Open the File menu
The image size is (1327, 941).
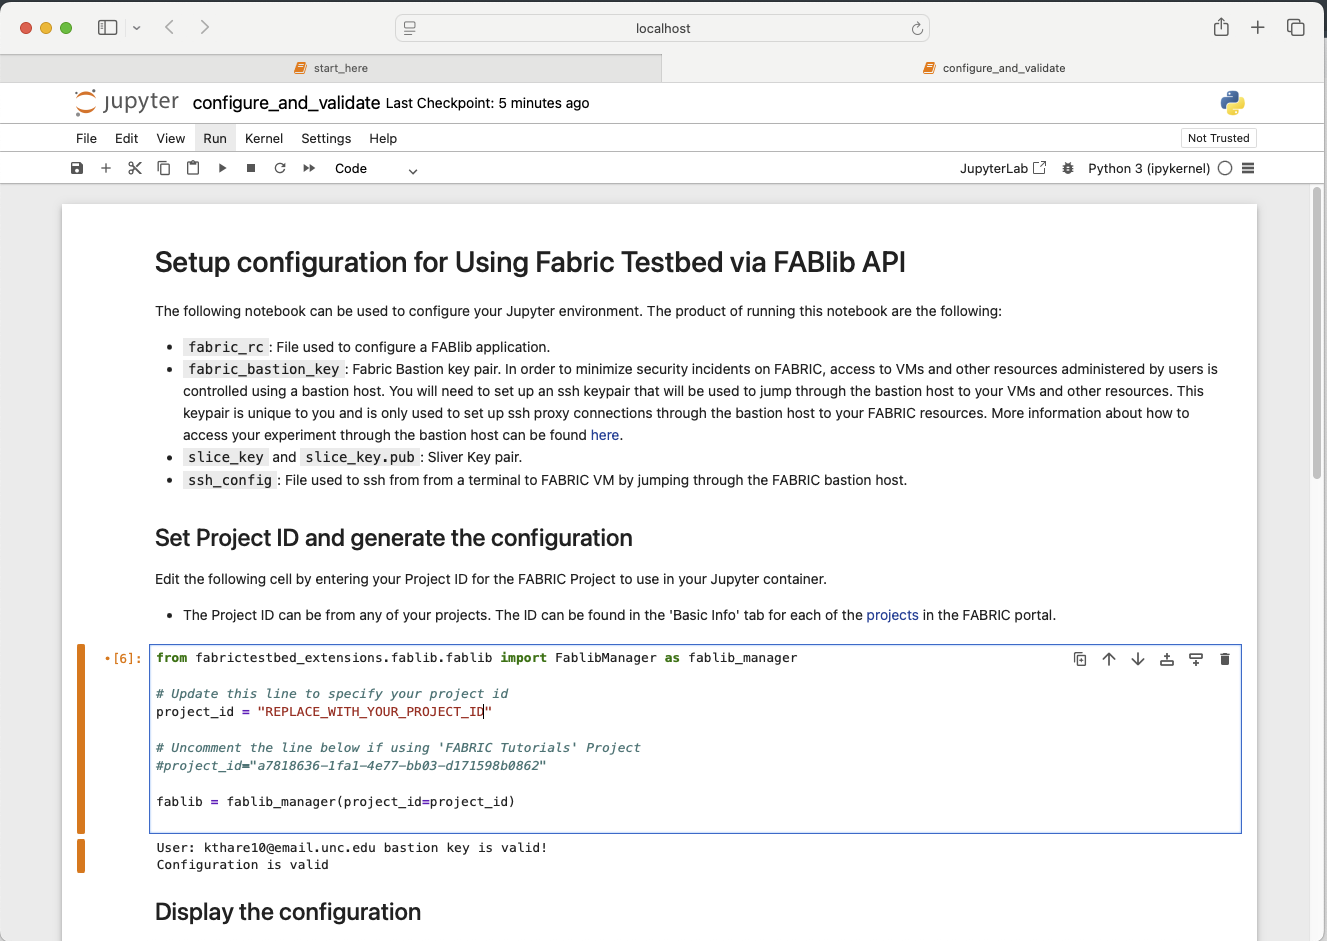point(87,138)
